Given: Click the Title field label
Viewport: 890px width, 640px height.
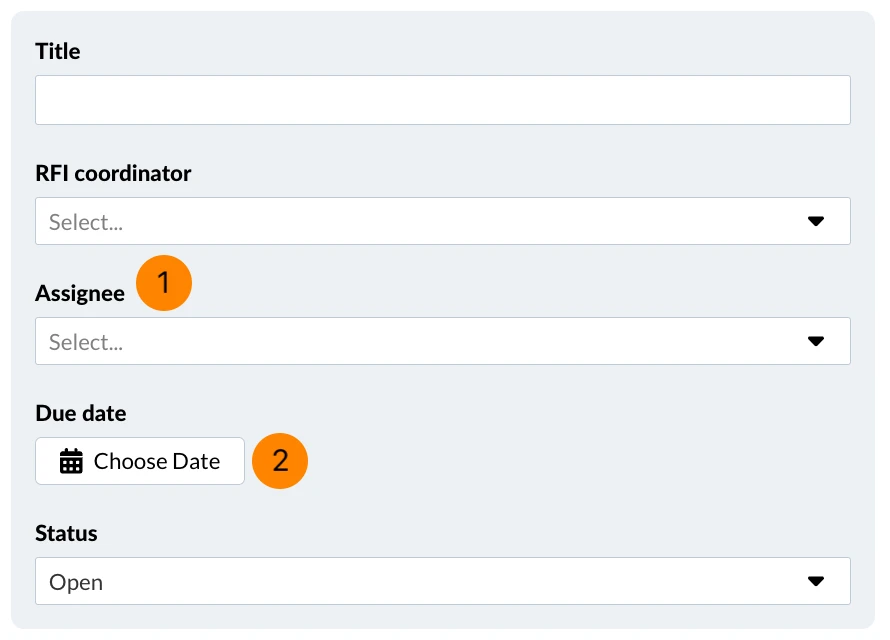Looking at the screenshot, I should point(58,51).
